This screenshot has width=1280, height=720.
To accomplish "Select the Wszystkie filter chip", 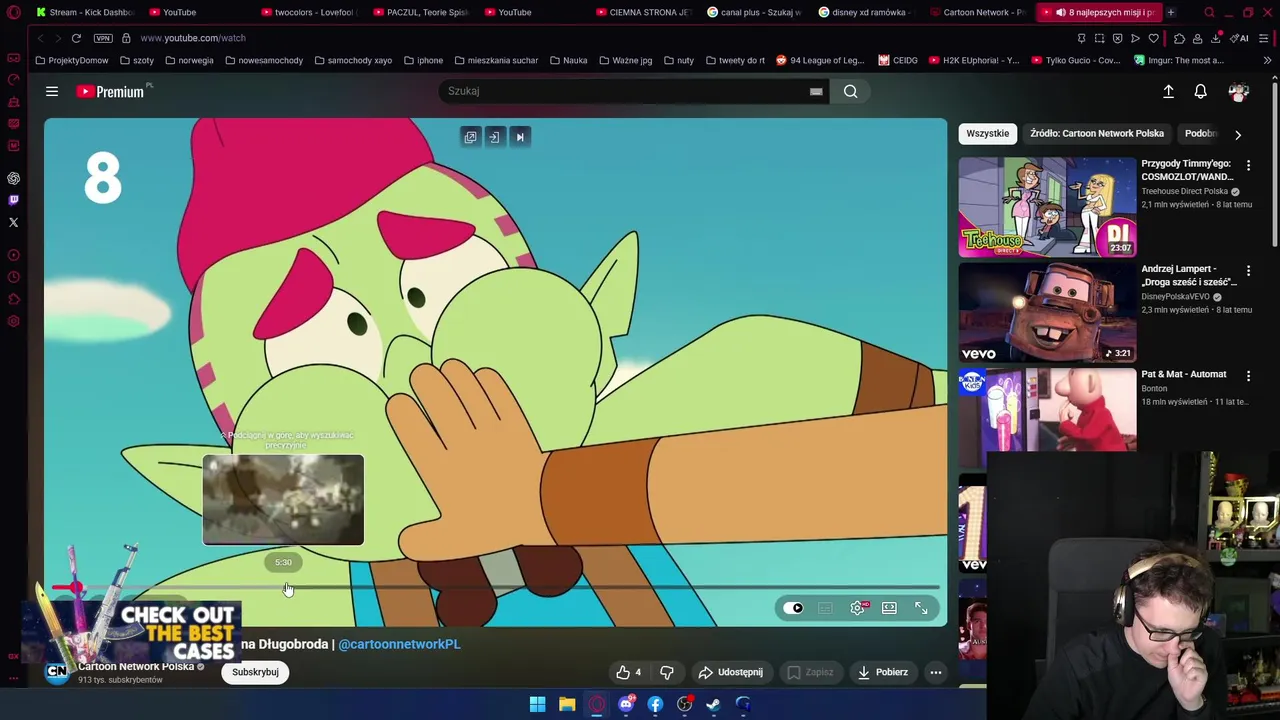I will (988, 133).
